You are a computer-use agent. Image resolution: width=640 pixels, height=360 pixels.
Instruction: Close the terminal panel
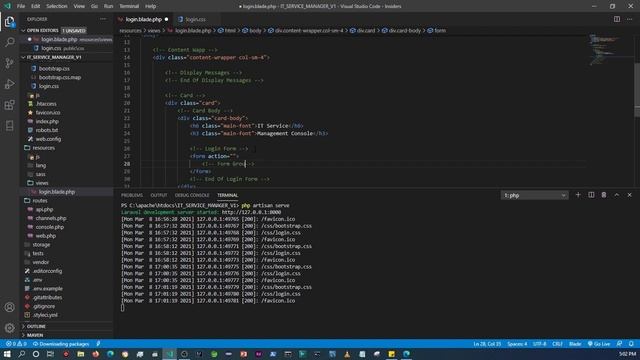(629, 195)
